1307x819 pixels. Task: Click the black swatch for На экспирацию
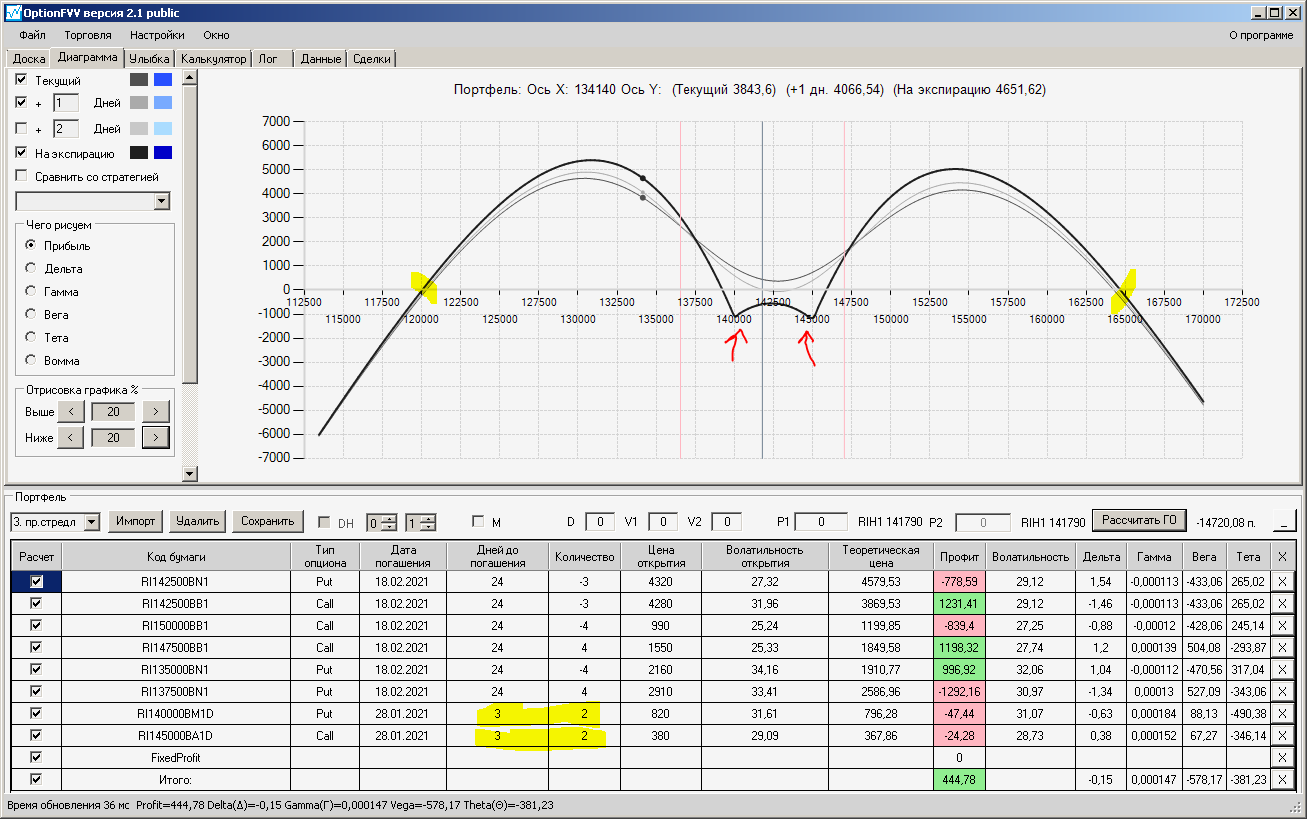point(139,153)
